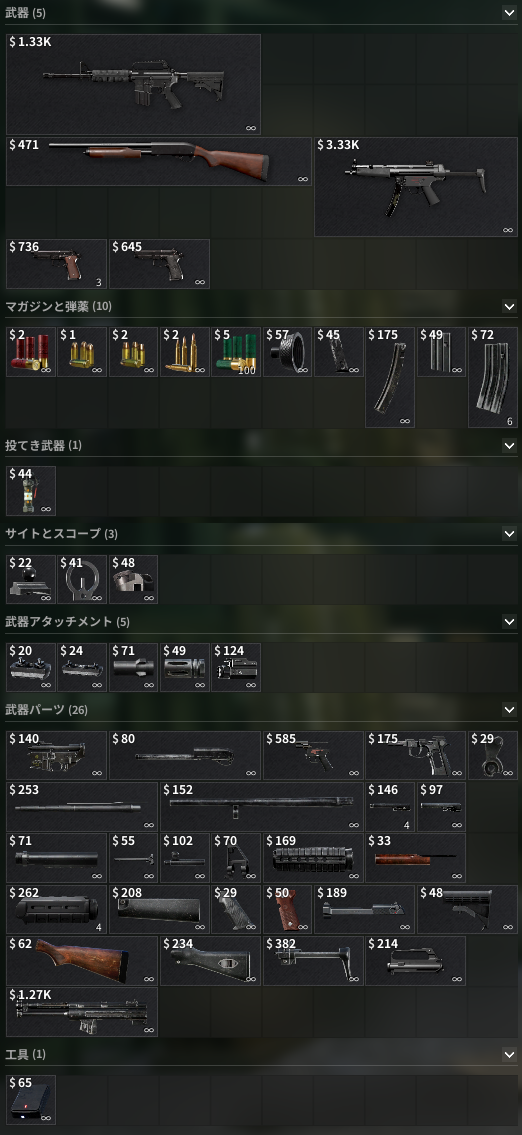522x1135 pixels.
Task: Select the MP5 receiver priced $1.27K
Action: 82,1012
